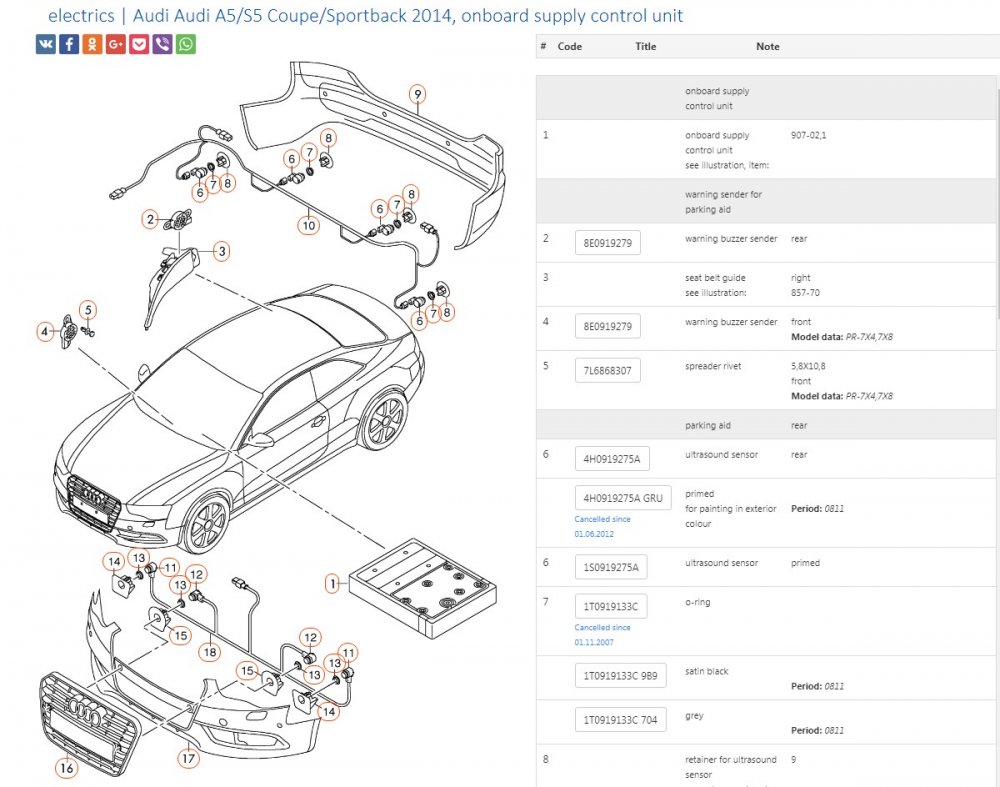The height and width of the screenshot is (787, 1000).
Task: Open part code 7L6868307 spreader rivet
Action: (608, 371)
